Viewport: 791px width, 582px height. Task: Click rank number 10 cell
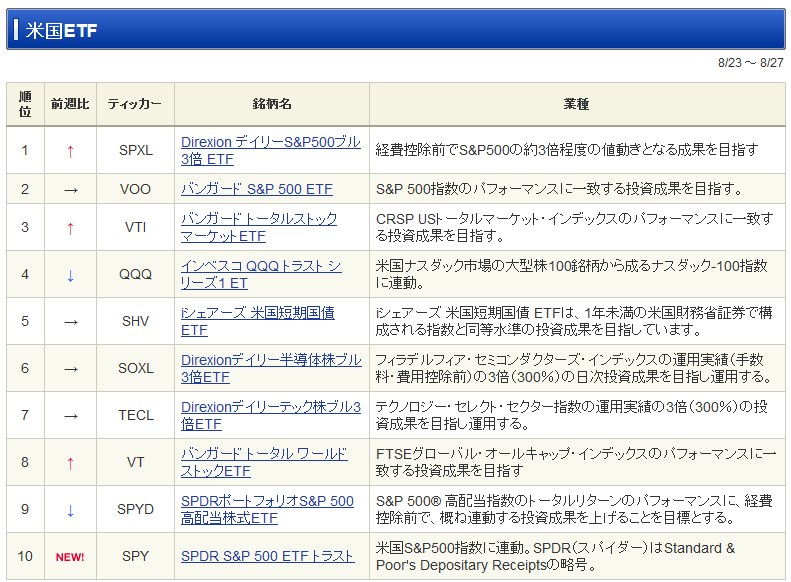point(25,556)
